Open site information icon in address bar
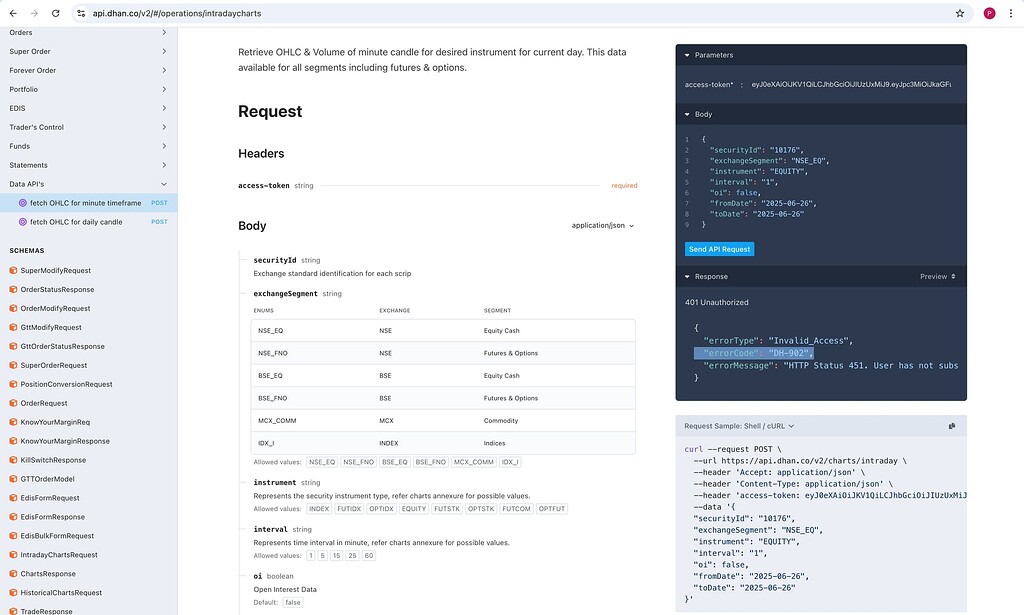1024x615 pixels. tap(81, 13)
